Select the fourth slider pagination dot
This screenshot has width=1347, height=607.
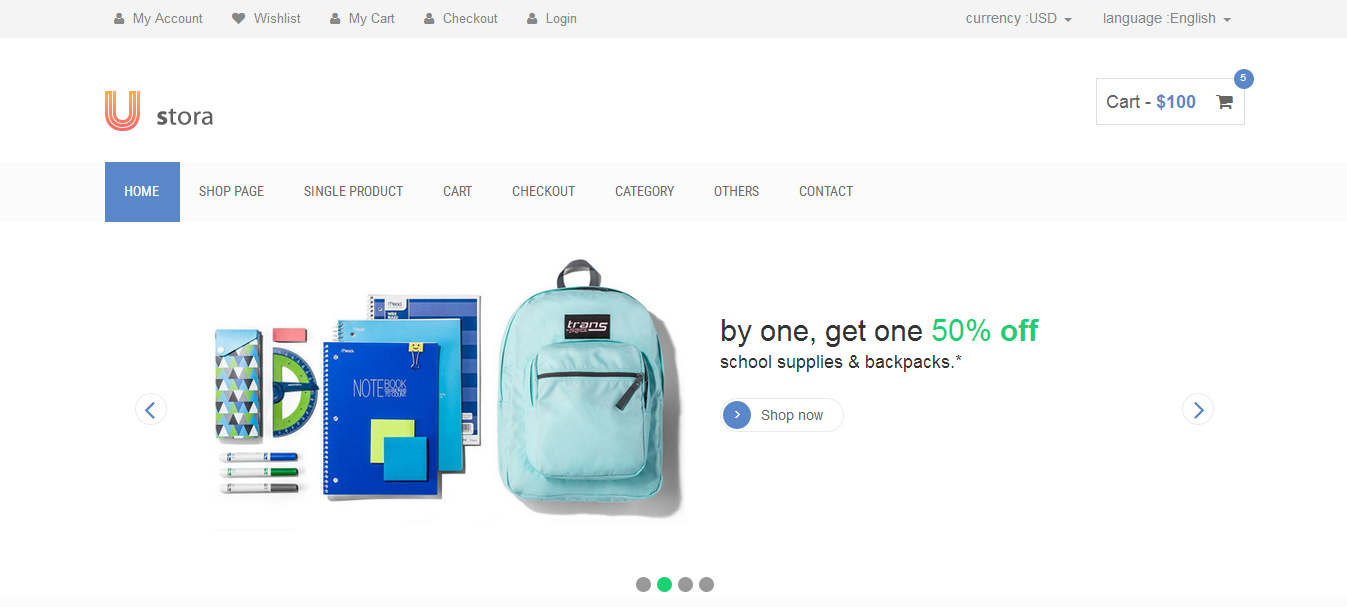pos(706,584)
